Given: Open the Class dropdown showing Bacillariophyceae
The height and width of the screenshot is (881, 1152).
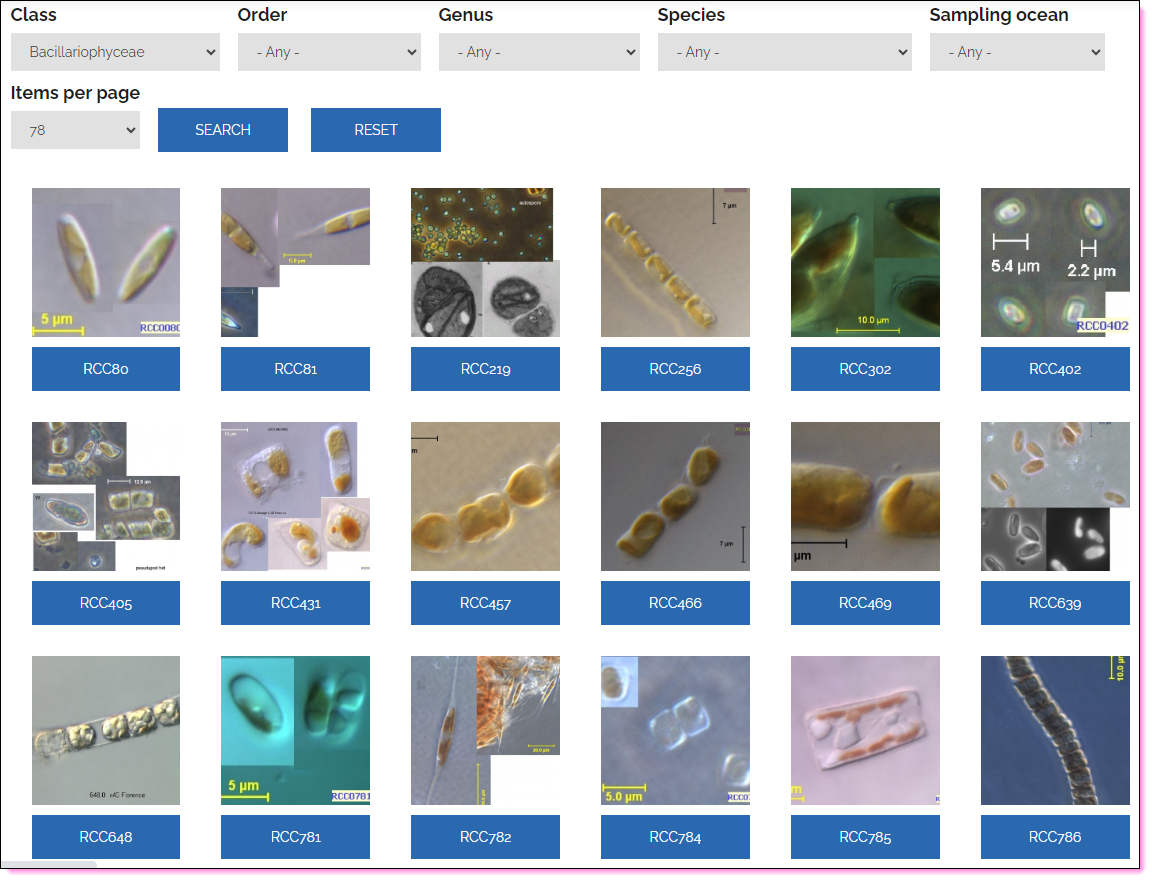Looking at the screenshot, I should click(115, 52).
